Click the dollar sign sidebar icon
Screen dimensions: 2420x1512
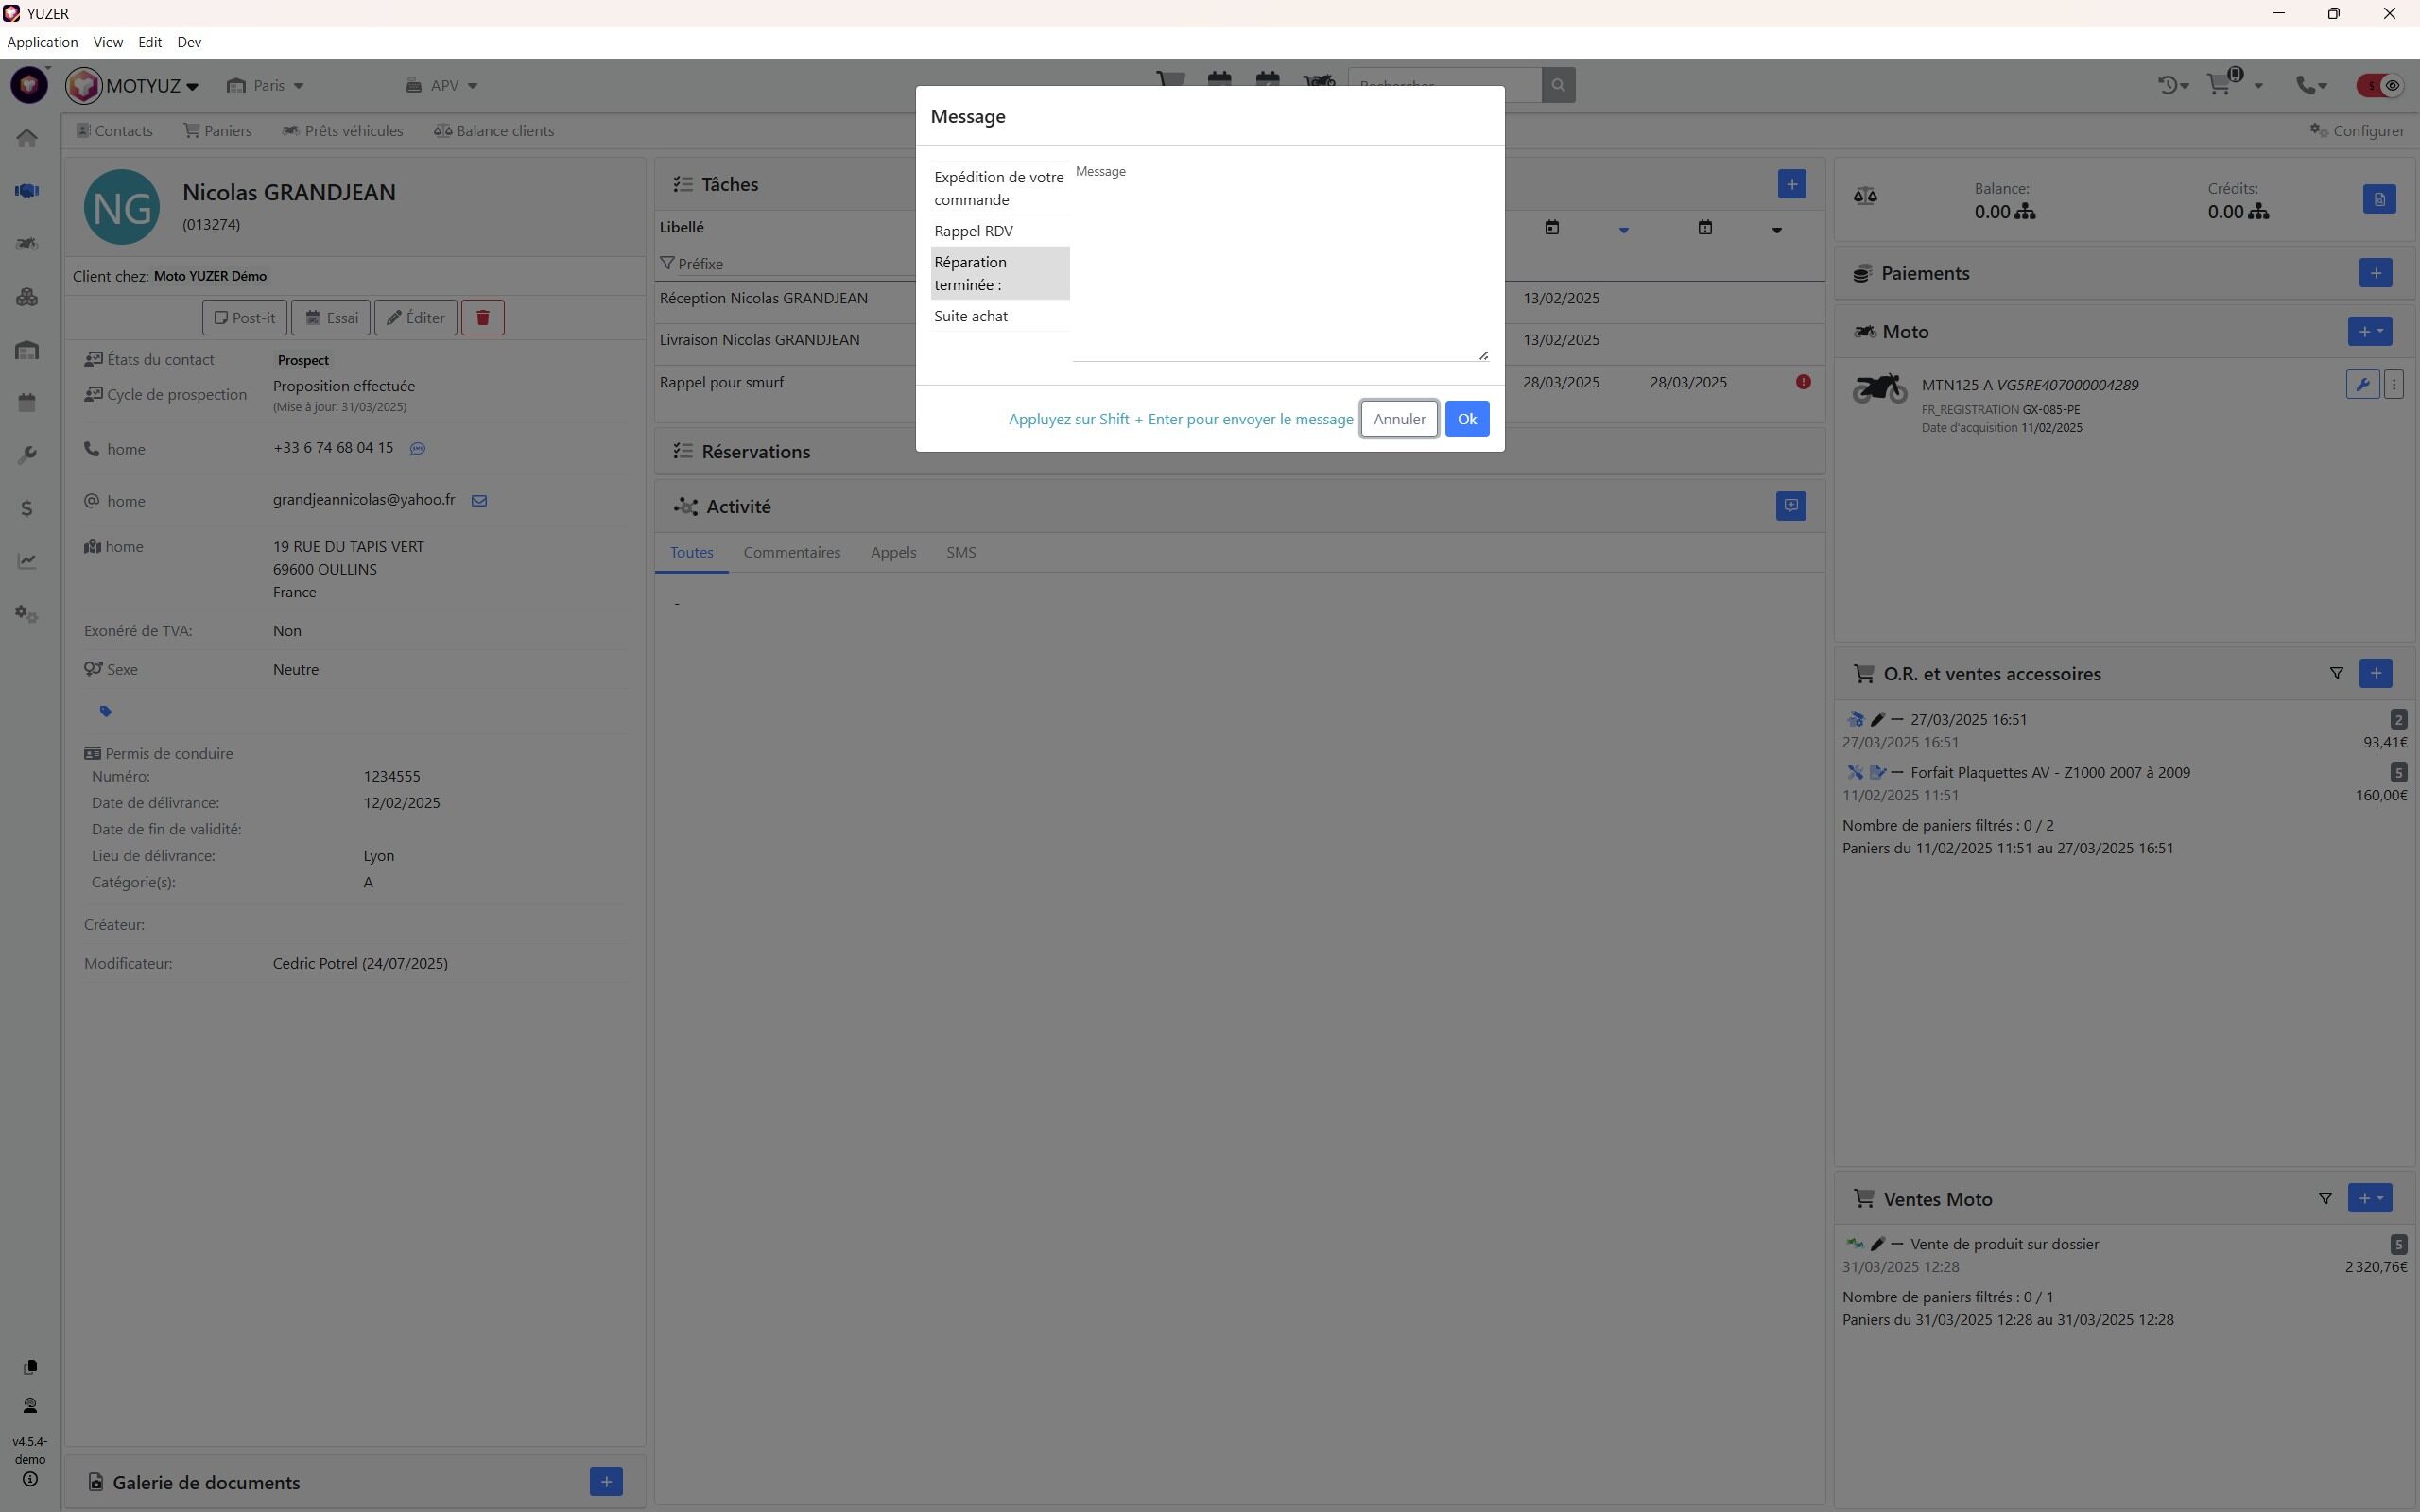pos(27,509)
